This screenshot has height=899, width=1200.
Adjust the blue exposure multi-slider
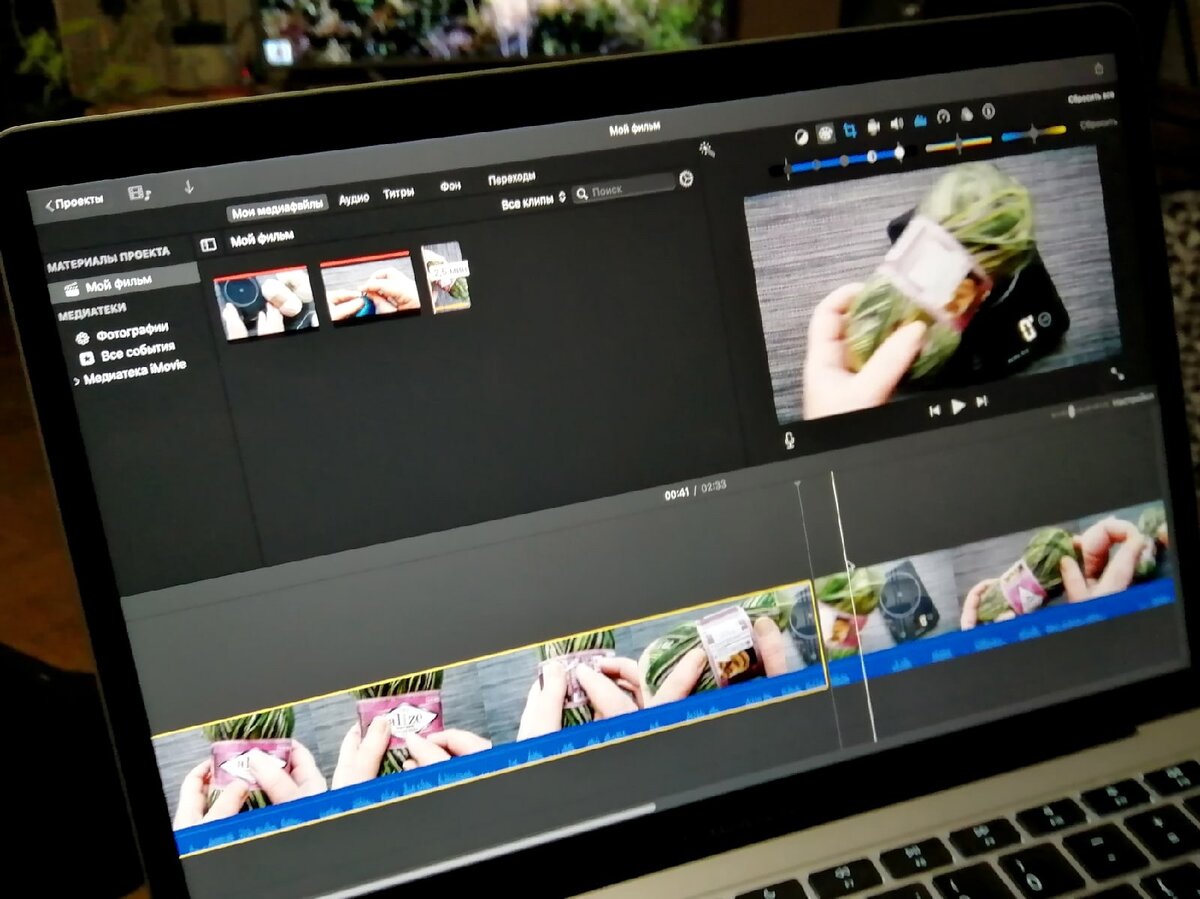pyautogui.click(x=845, y=160)
